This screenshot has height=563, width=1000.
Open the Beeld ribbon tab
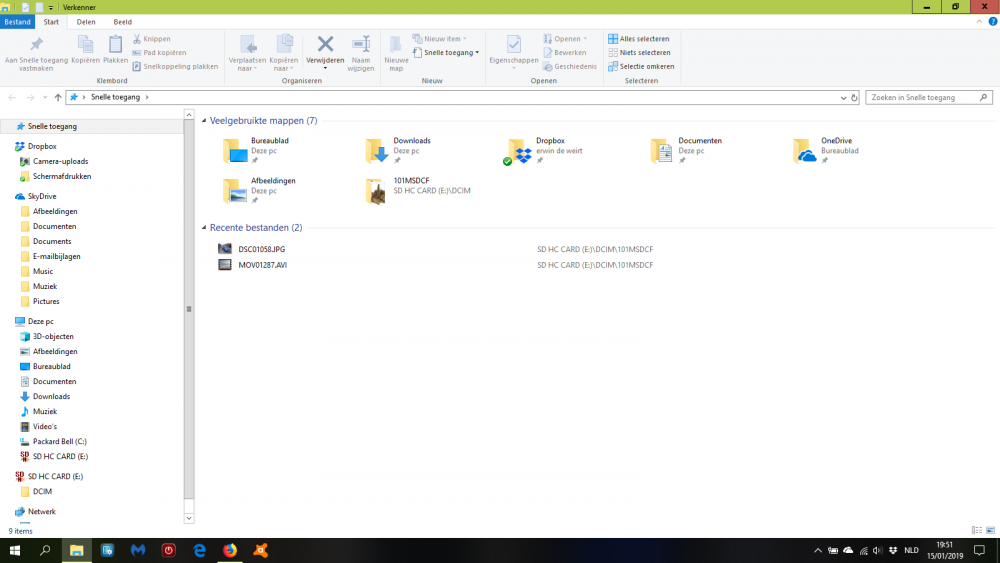click(123, 21)
